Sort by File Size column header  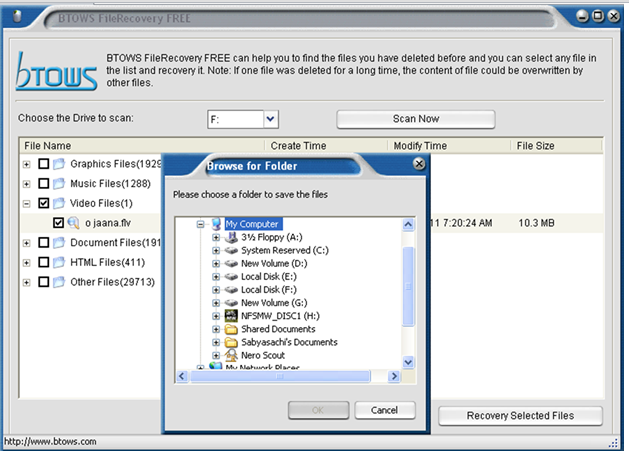pyautogui.click(x=556, y=146)
